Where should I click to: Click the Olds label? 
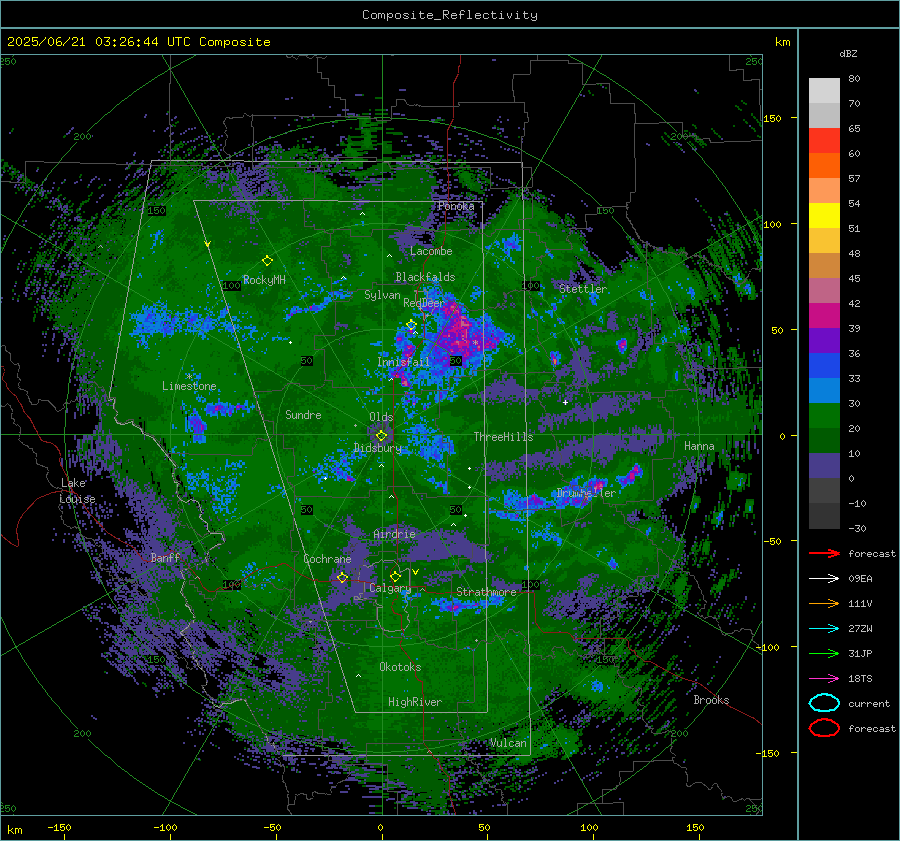[381, 417]
